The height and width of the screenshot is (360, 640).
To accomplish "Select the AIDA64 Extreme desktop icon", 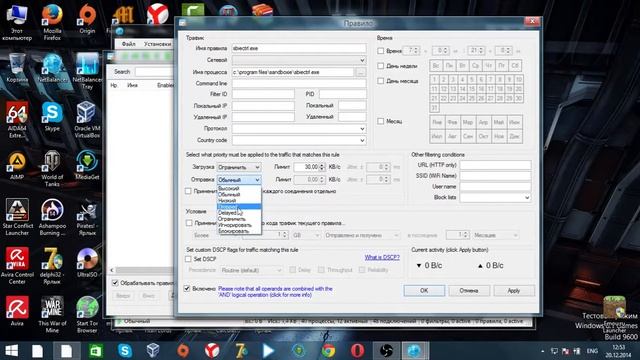I will (17, 120).
